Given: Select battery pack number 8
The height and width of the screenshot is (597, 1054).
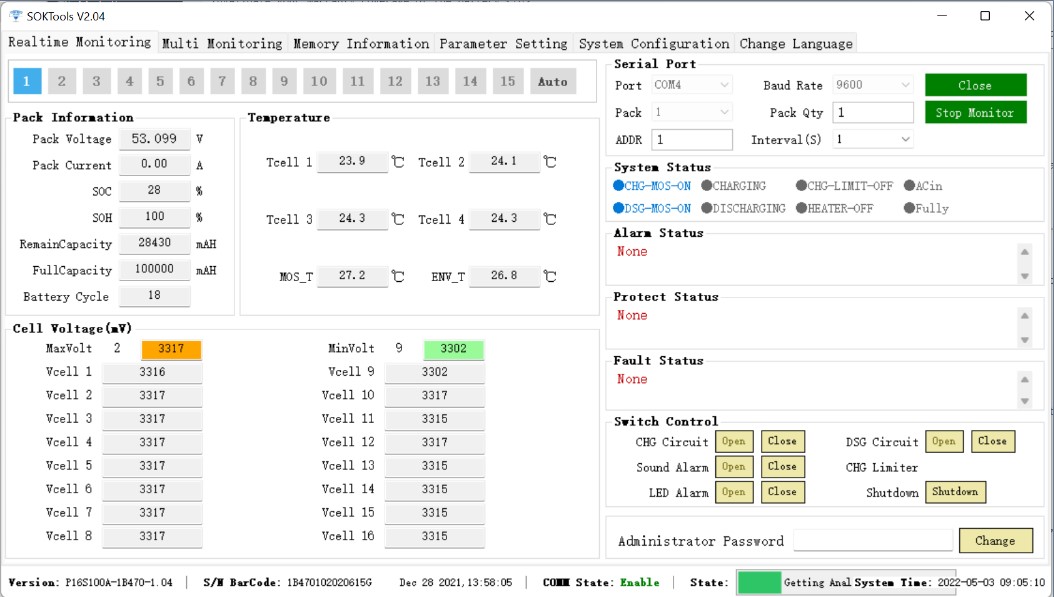Looking at the screenshot, I should (x=253, y=81).
